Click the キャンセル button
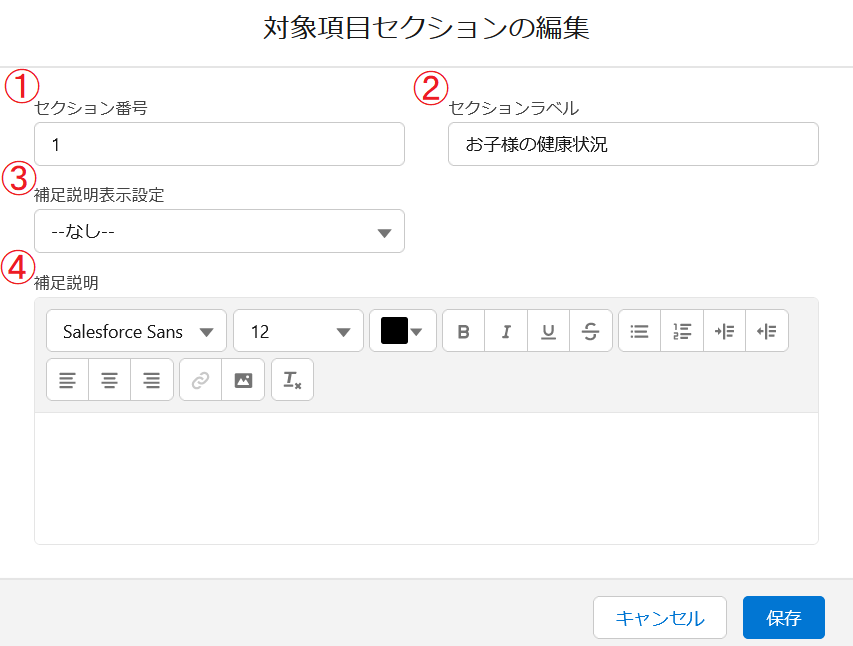The height and width of the screenshot is (646, 853). tap(660, 617)
